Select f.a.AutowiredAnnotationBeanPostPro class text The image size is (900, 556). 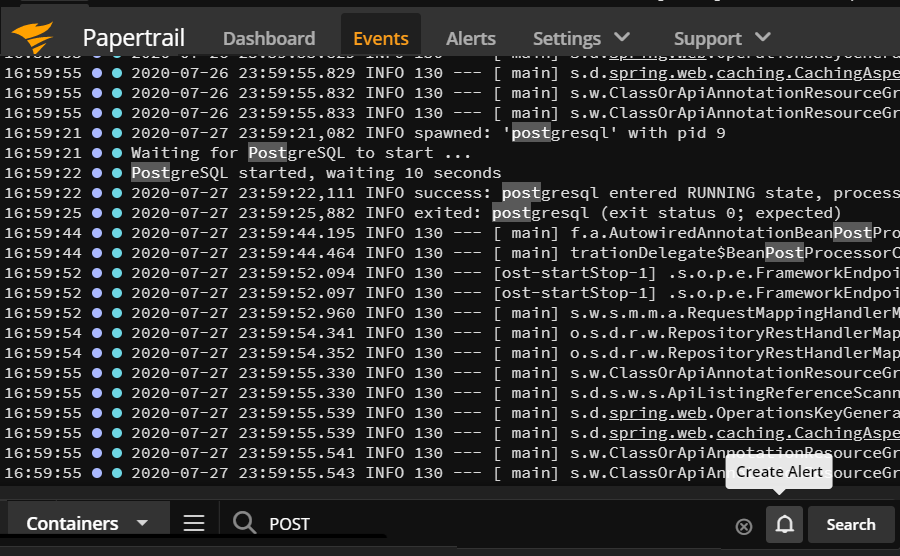pyautogui.click(x=735, y=234)
